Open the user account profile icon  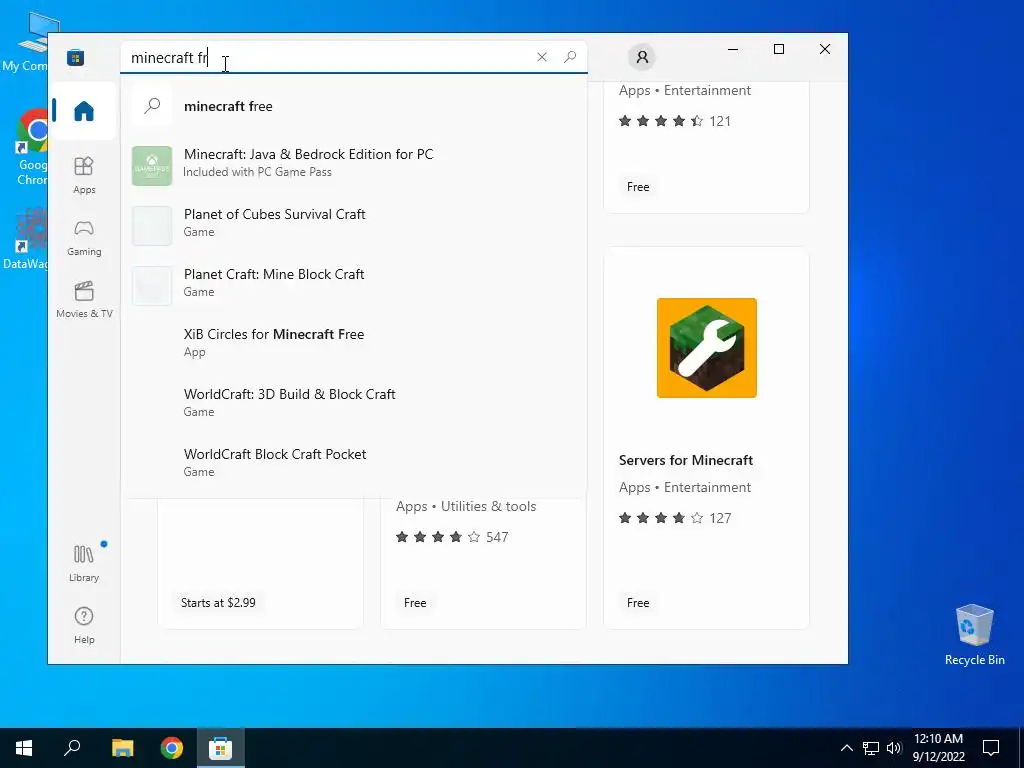point(642,57)
